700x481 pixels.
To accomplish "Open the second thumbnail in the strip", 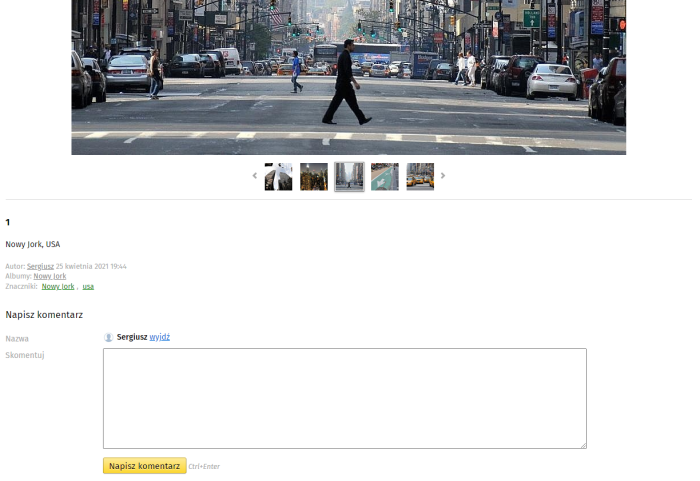I will click(x=314, y=177).
